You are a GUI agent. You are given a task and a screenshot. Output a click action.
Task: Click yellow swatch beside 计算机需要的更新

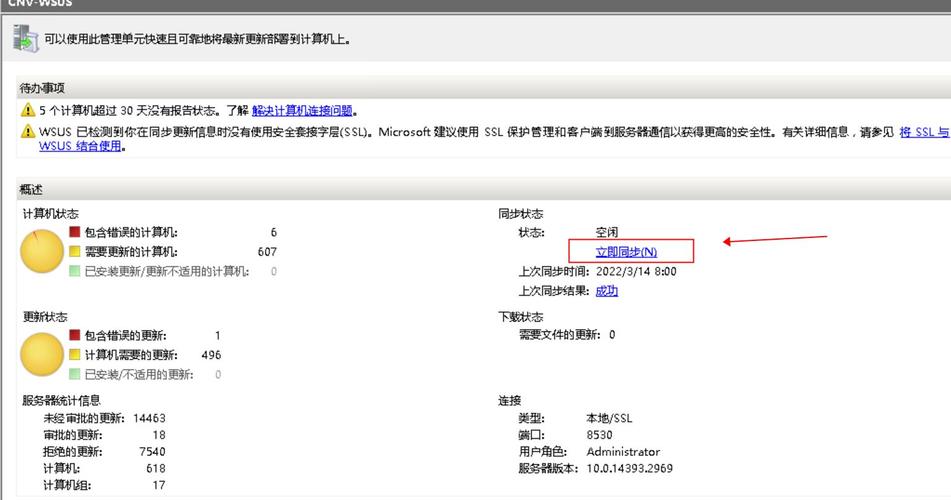pyautogui.click(x=75, y=354)
